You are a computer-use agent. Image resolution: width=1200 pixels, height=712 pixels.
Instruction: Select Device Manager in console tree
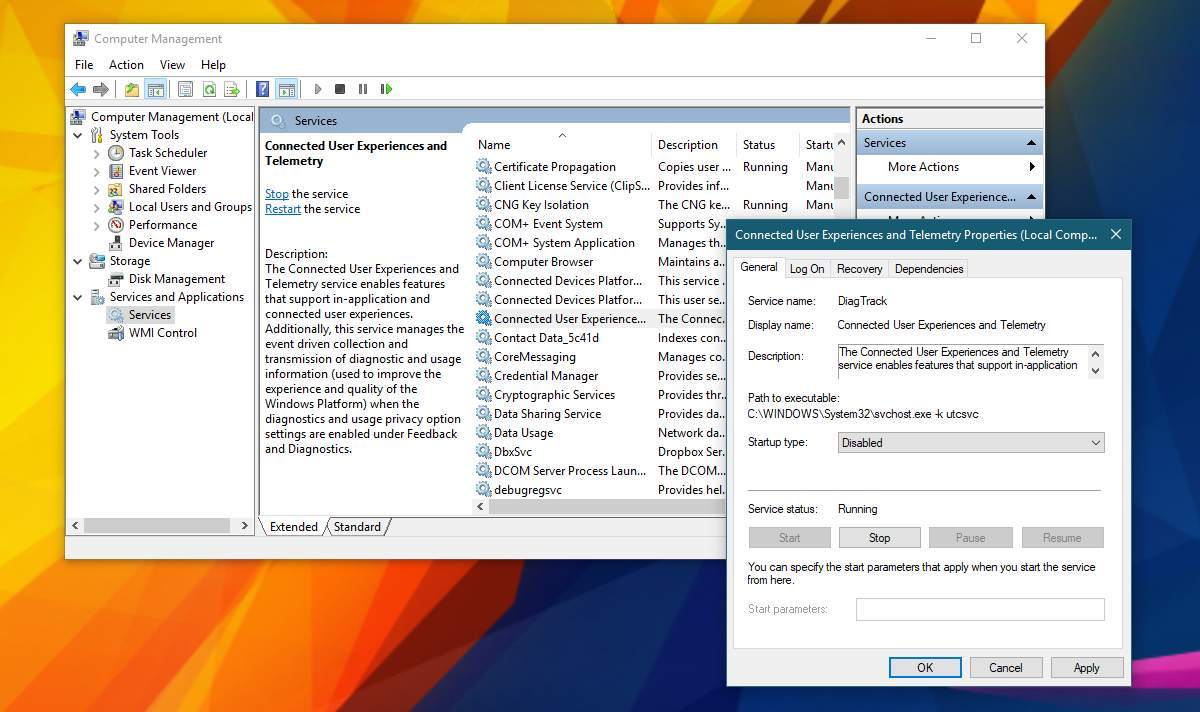(171, 243)
